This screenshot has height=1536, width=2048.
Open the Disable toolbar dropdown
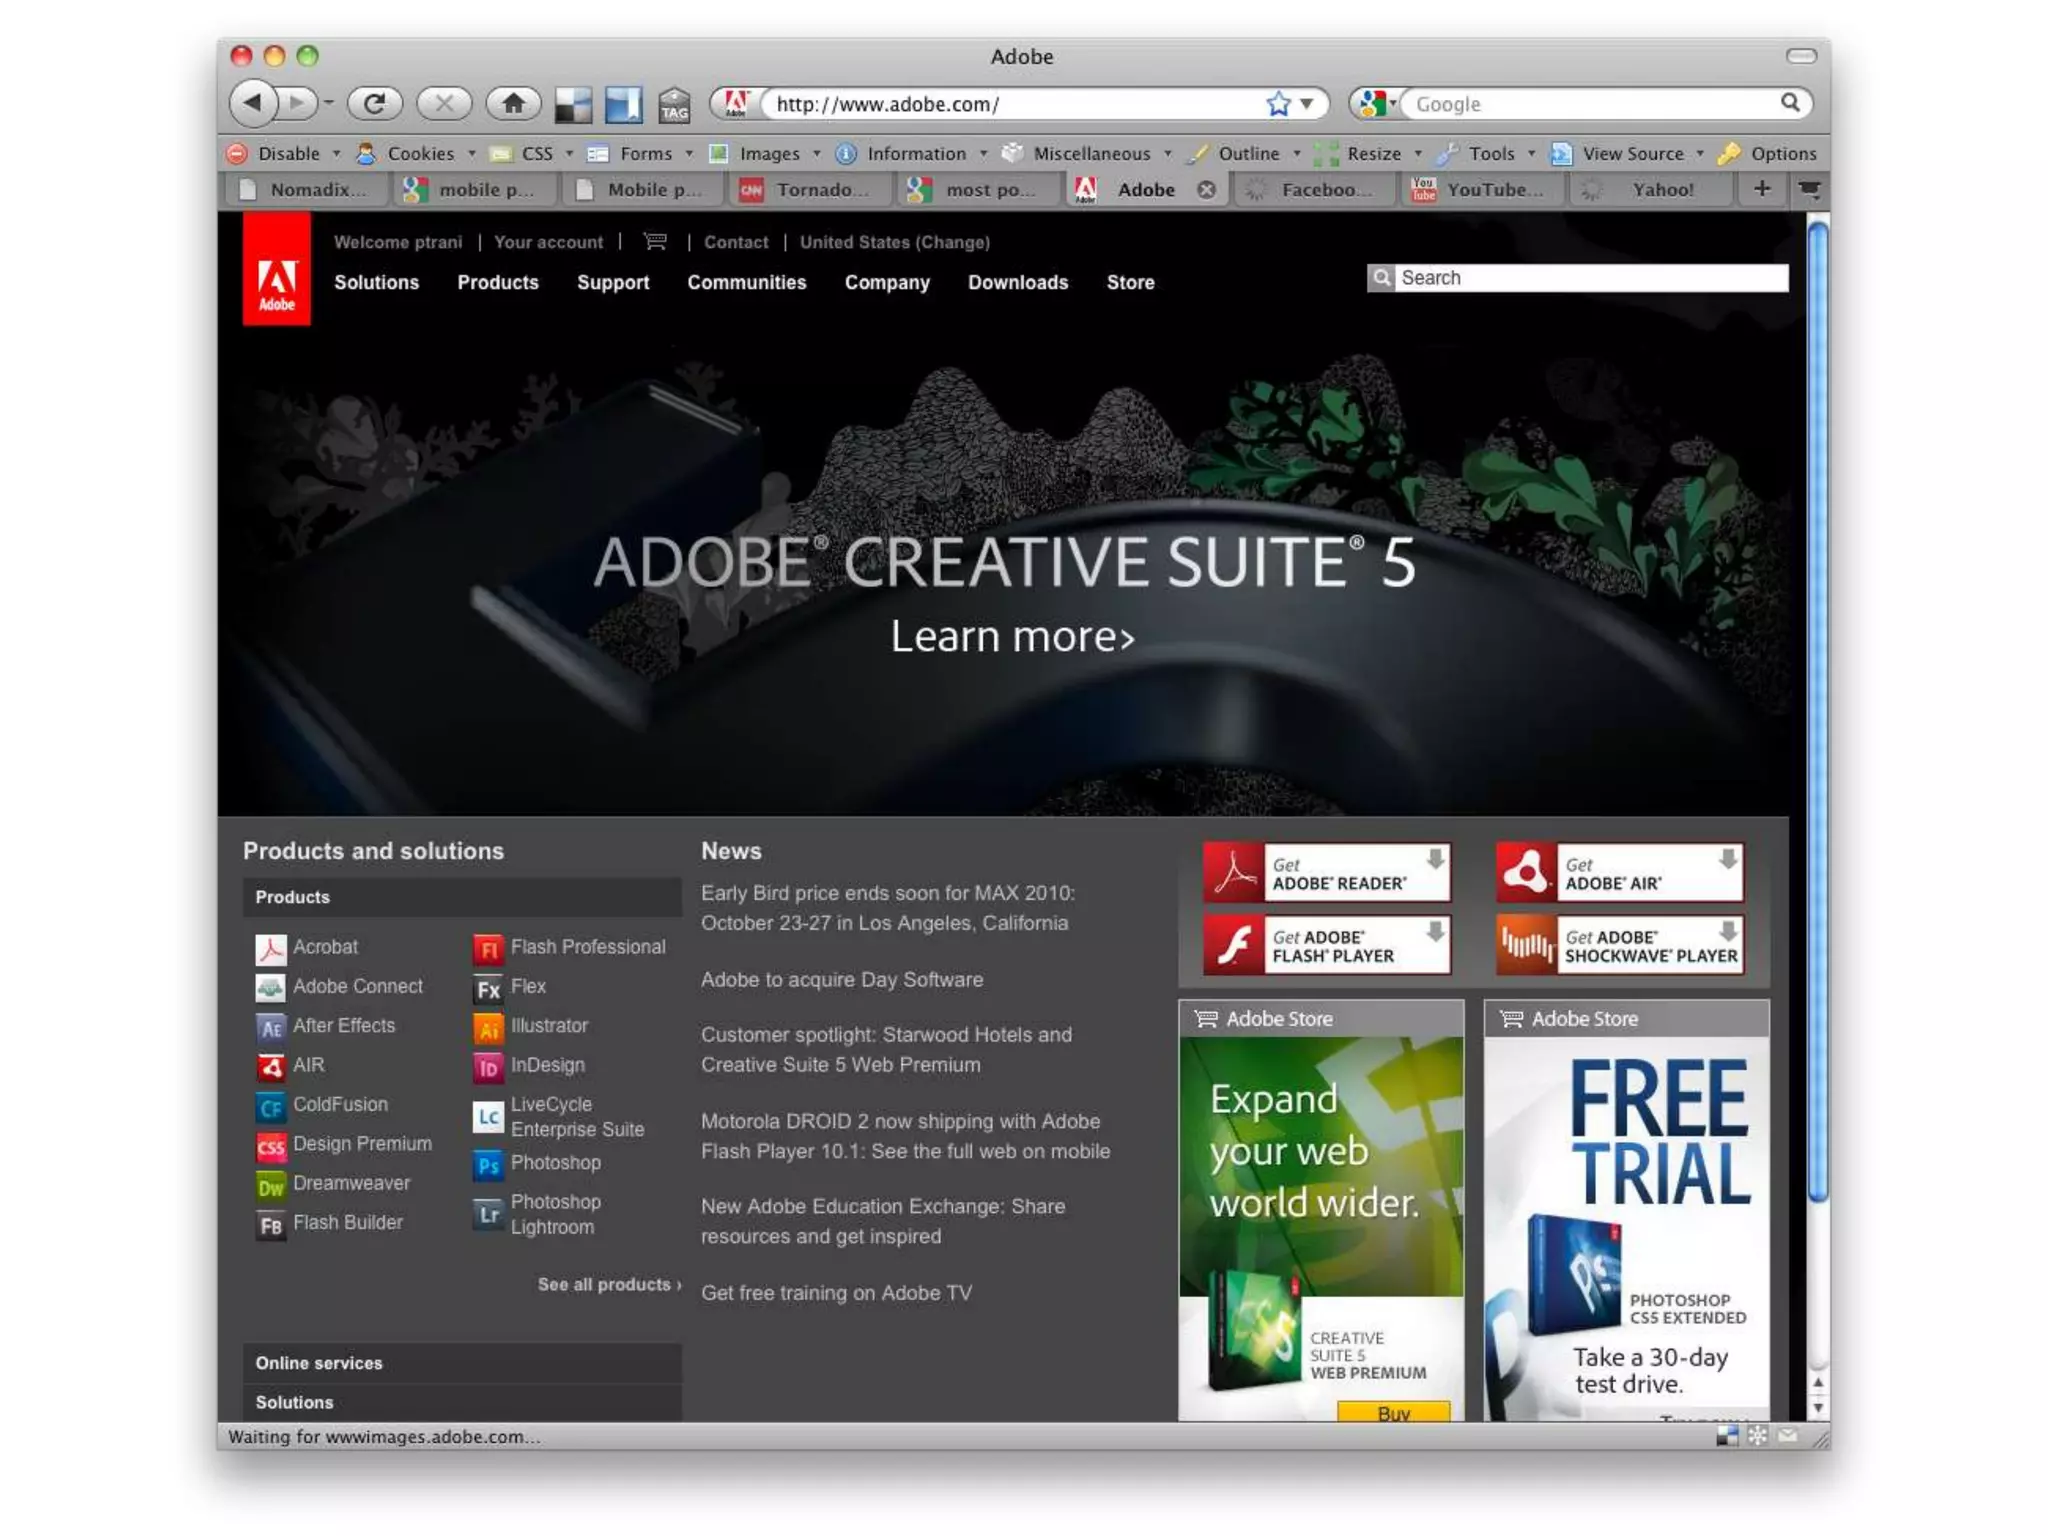click(x=288, y=154)
